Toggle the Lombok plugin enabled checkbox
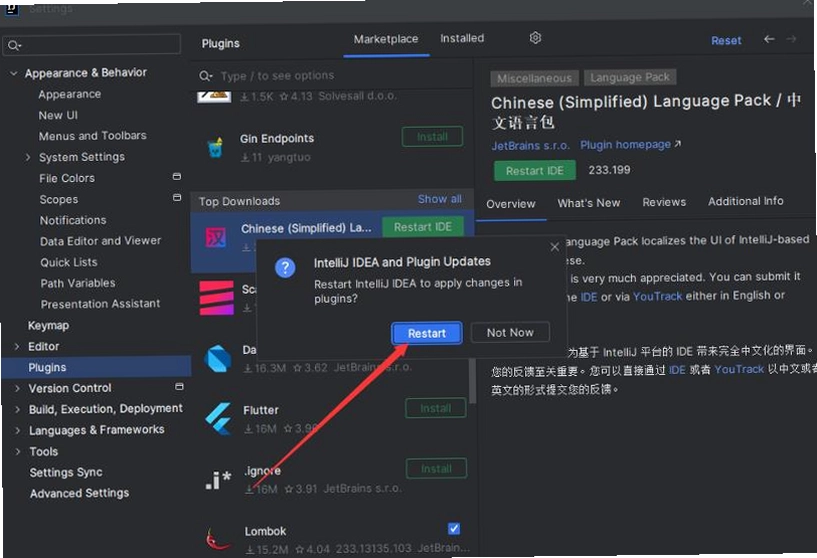Image resolution: width=817 pixels, height=558 pixels. tap(454, 529)
